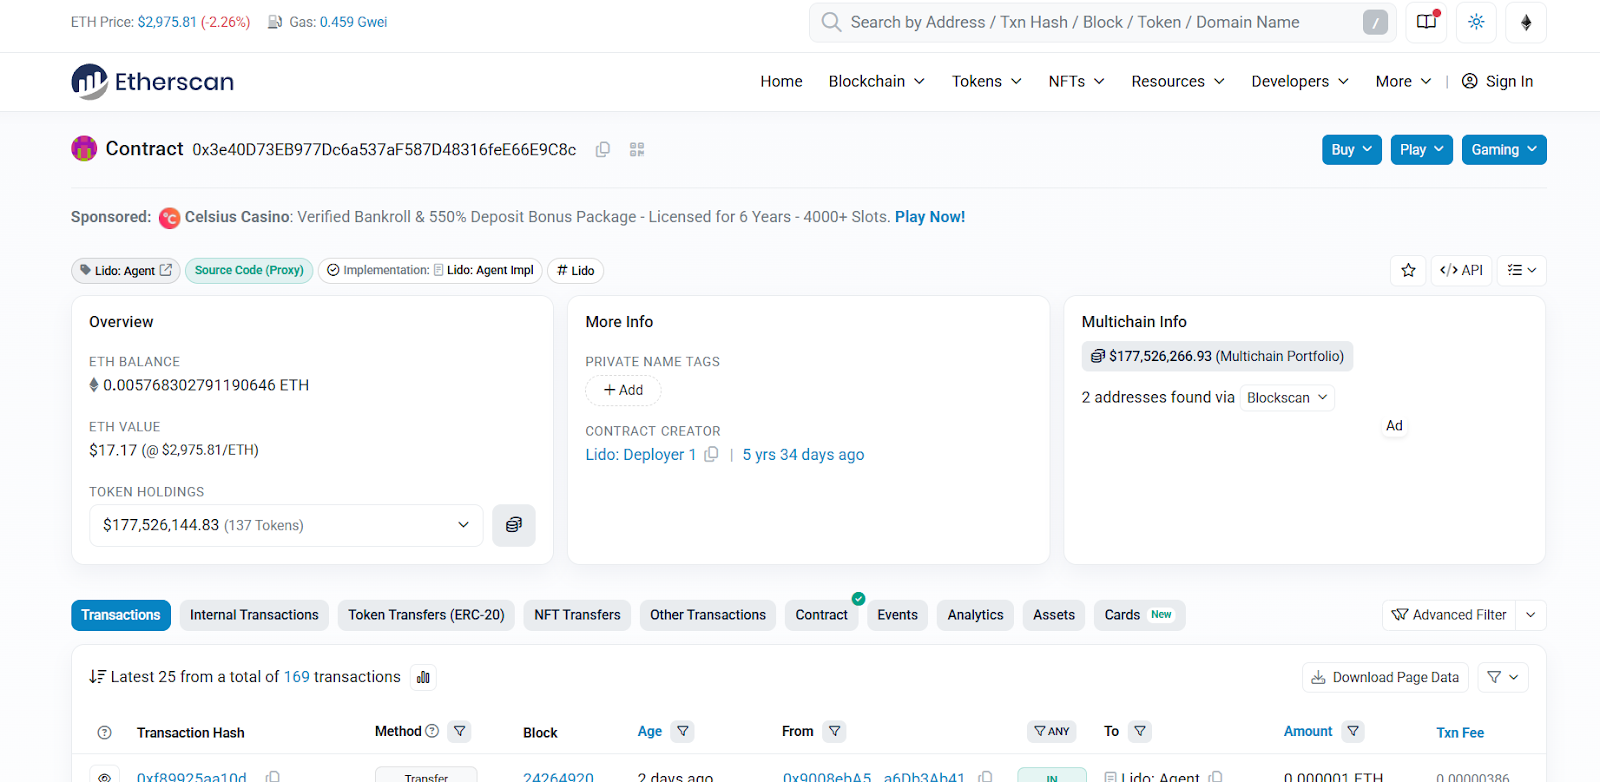Open the Assets tab

tap(1053, 615)
